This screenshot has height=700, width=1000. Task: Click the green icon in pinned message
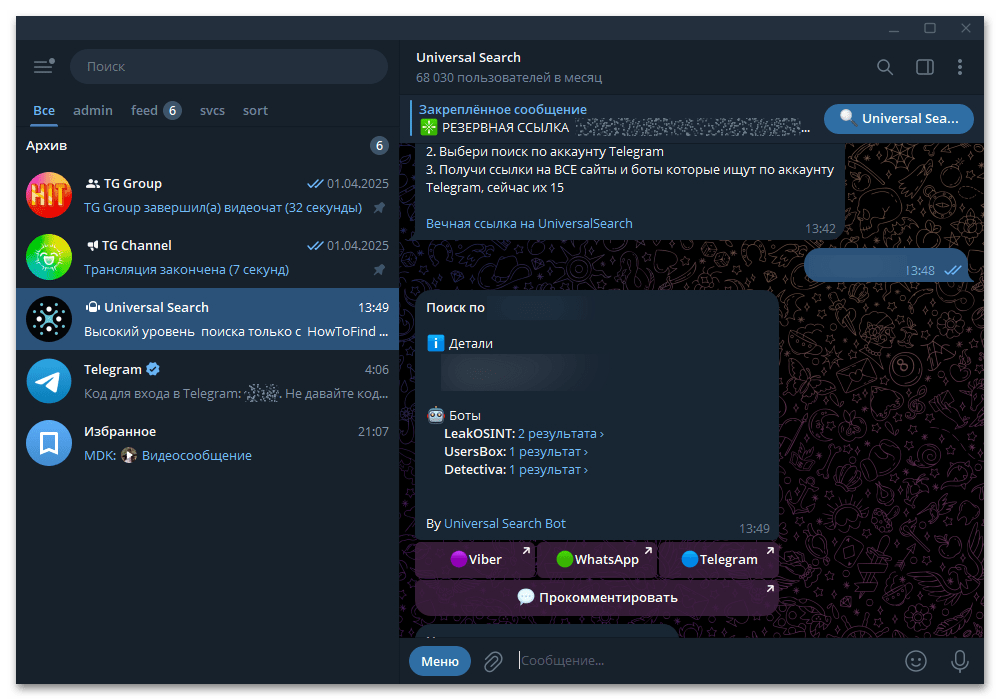tap(429, 127)
